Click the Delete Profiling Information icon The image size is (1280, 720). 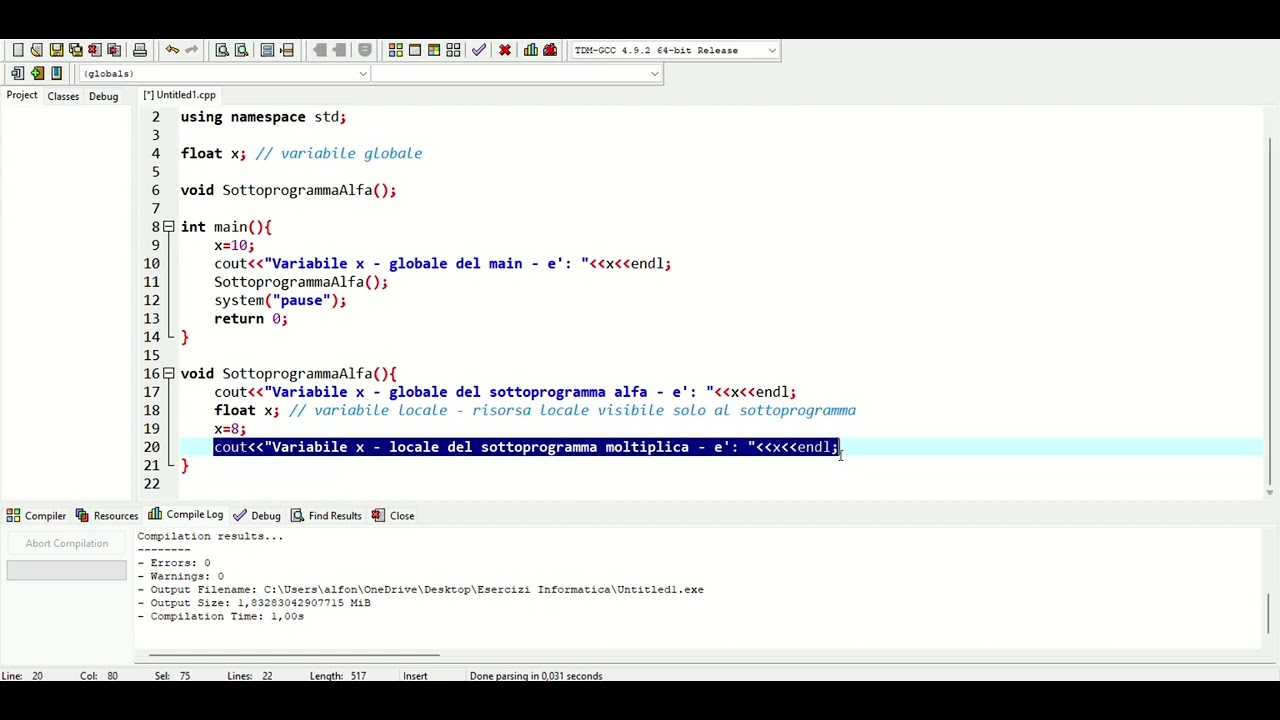point(550,50)
